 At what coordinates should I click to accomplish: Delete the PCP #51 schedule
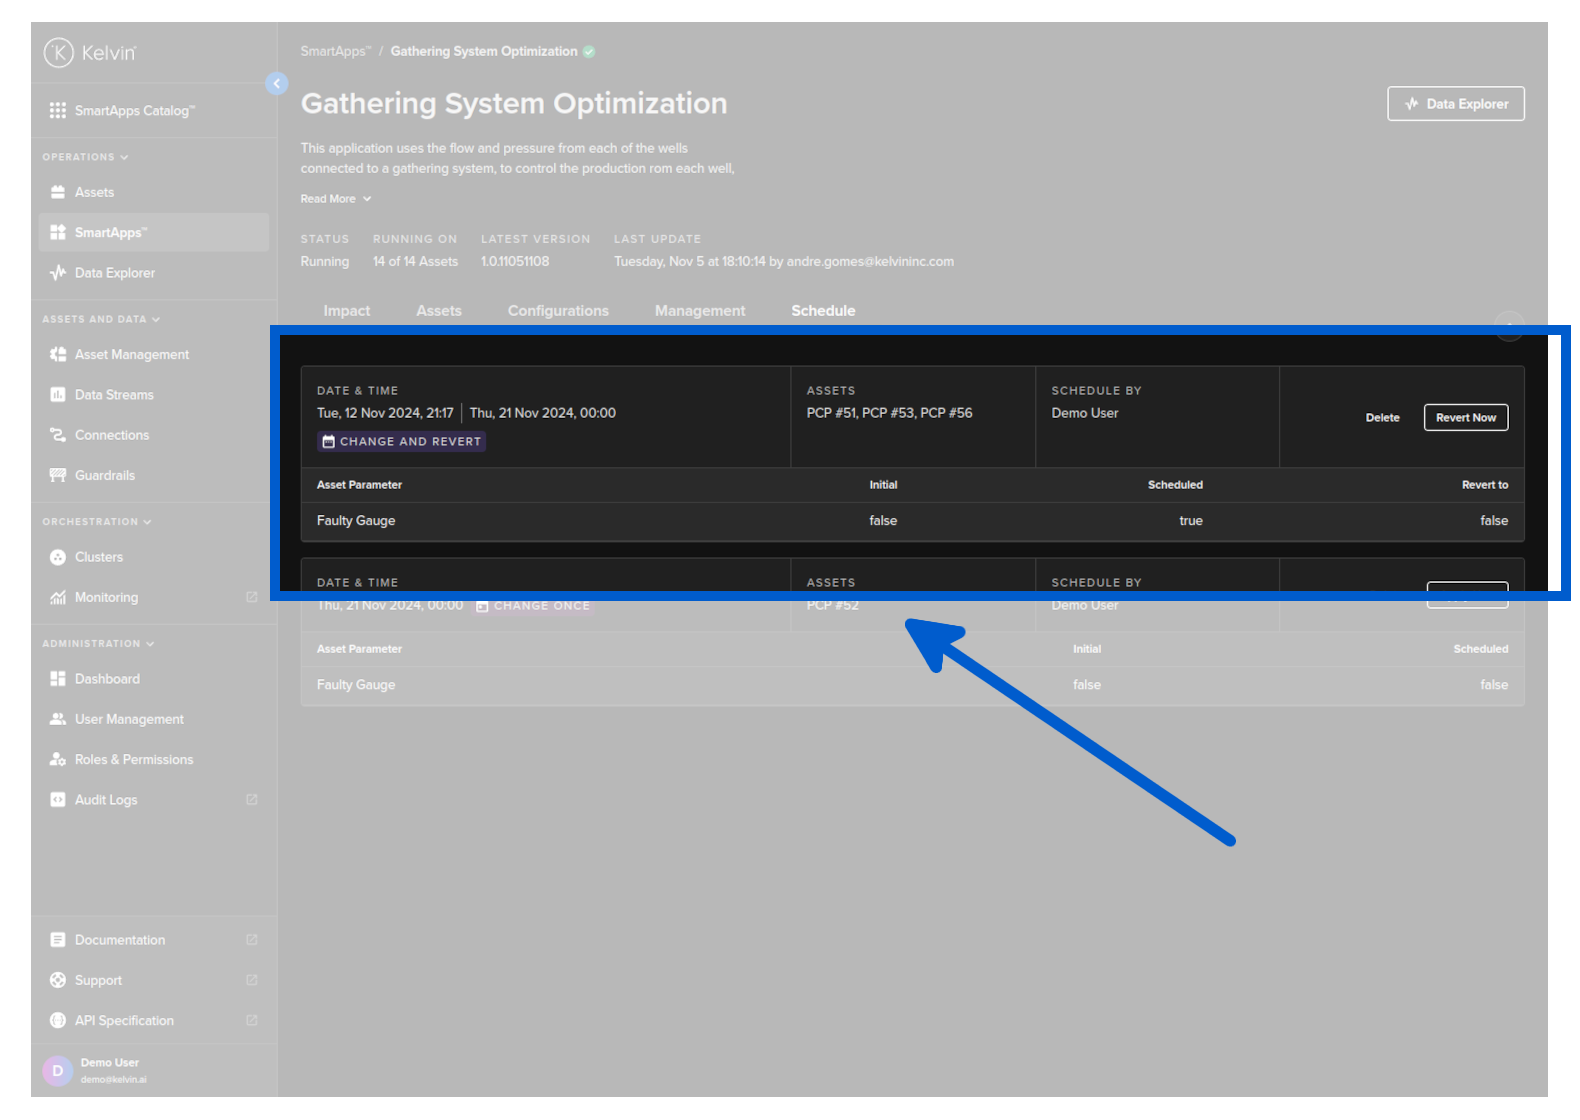1382,418
